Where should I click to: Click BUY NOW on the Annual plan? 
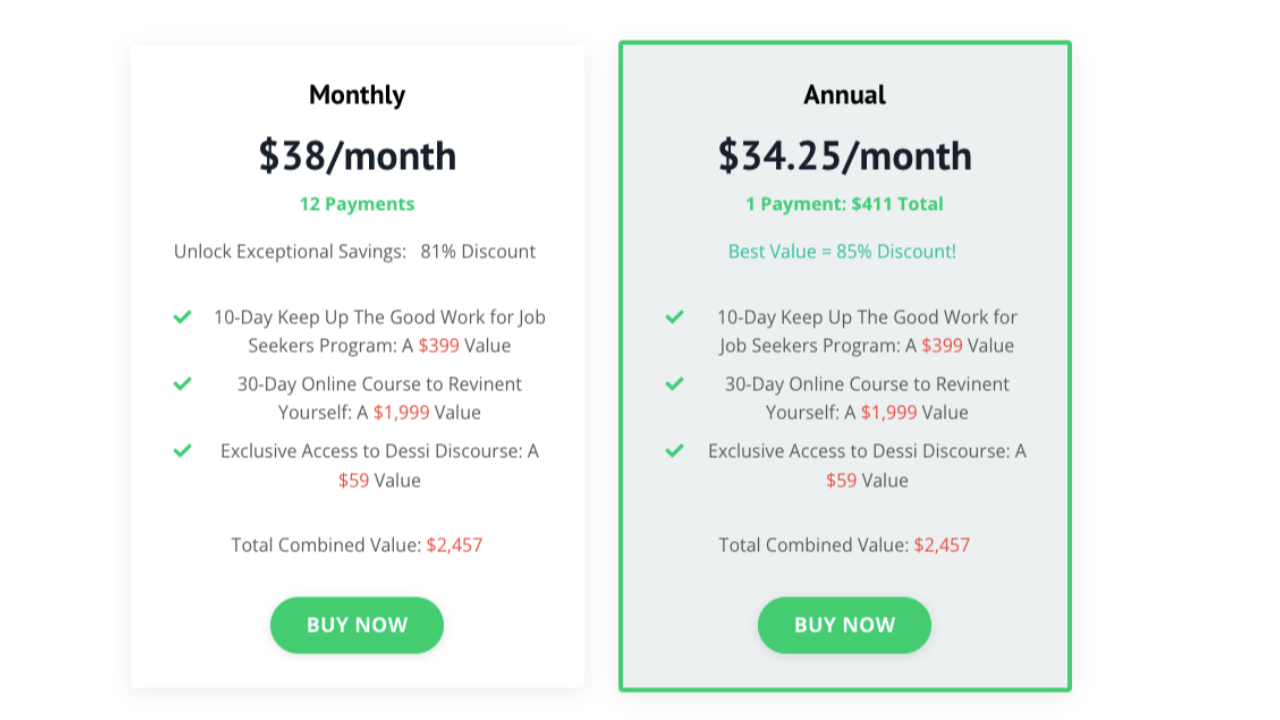[844, 625]
